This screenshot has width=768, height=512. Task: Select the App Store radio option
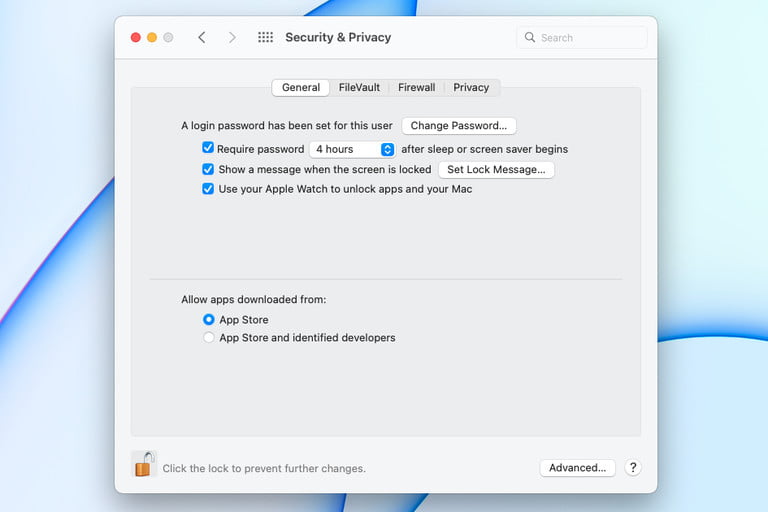pyautogui.click(x=209, y=319)
